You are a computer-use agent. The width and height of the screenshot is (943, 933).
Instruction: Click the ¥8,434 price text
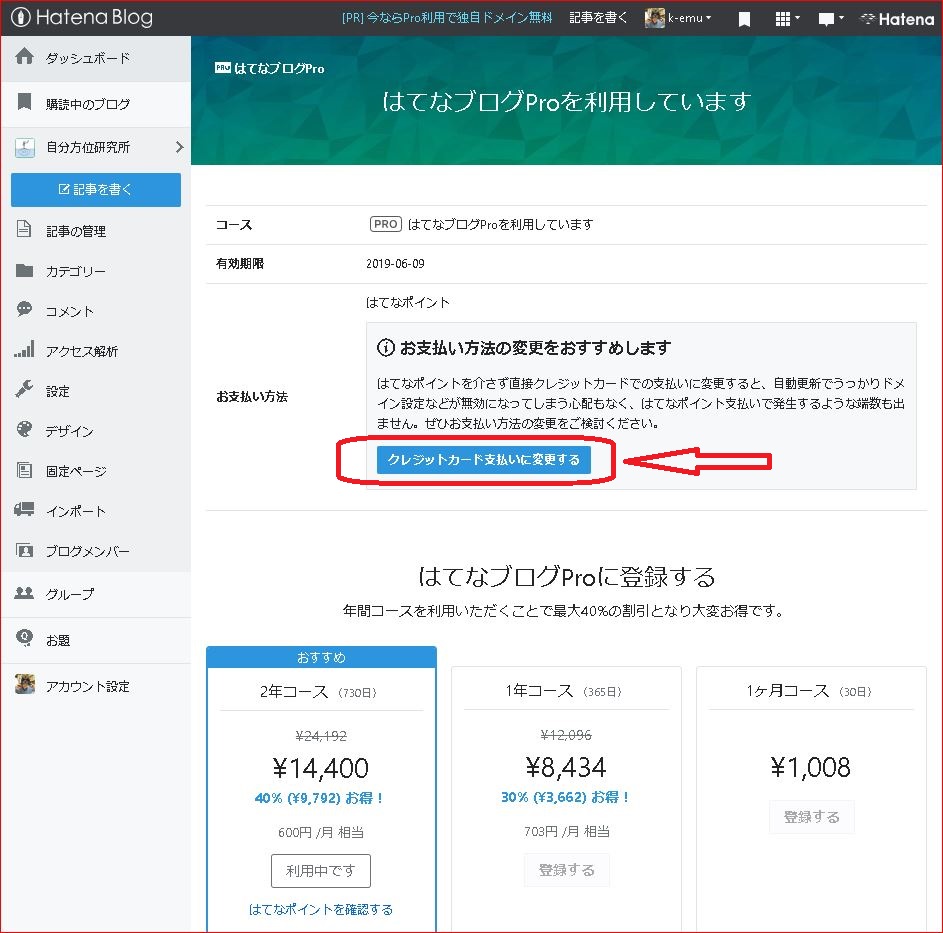(566, 767)
